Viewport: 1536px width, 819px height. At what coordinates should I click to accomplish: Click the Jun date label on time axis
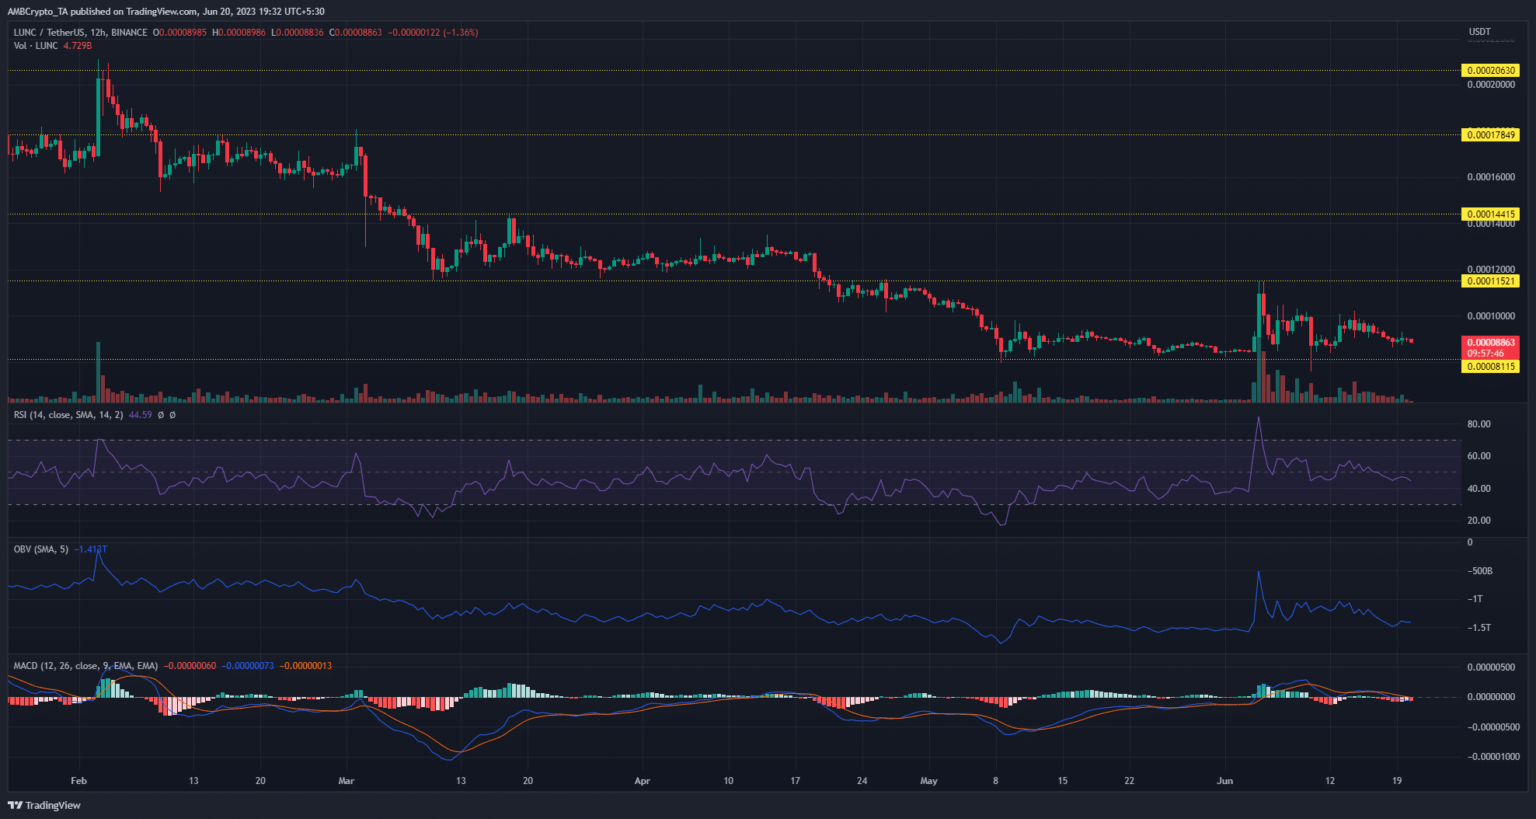click(1231, 781)
